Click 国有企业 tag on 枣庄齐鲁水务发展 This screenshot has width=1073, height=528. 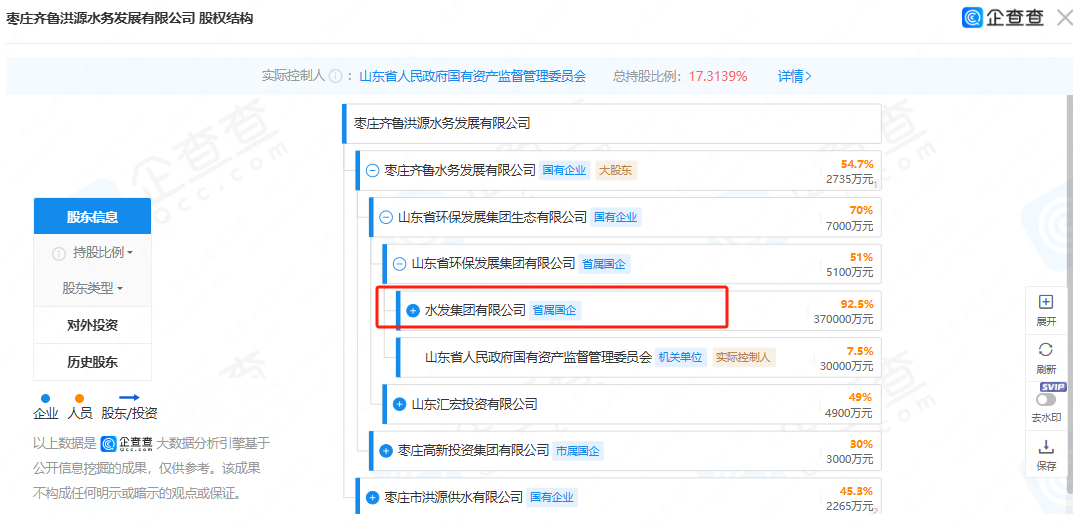[565, 170]
